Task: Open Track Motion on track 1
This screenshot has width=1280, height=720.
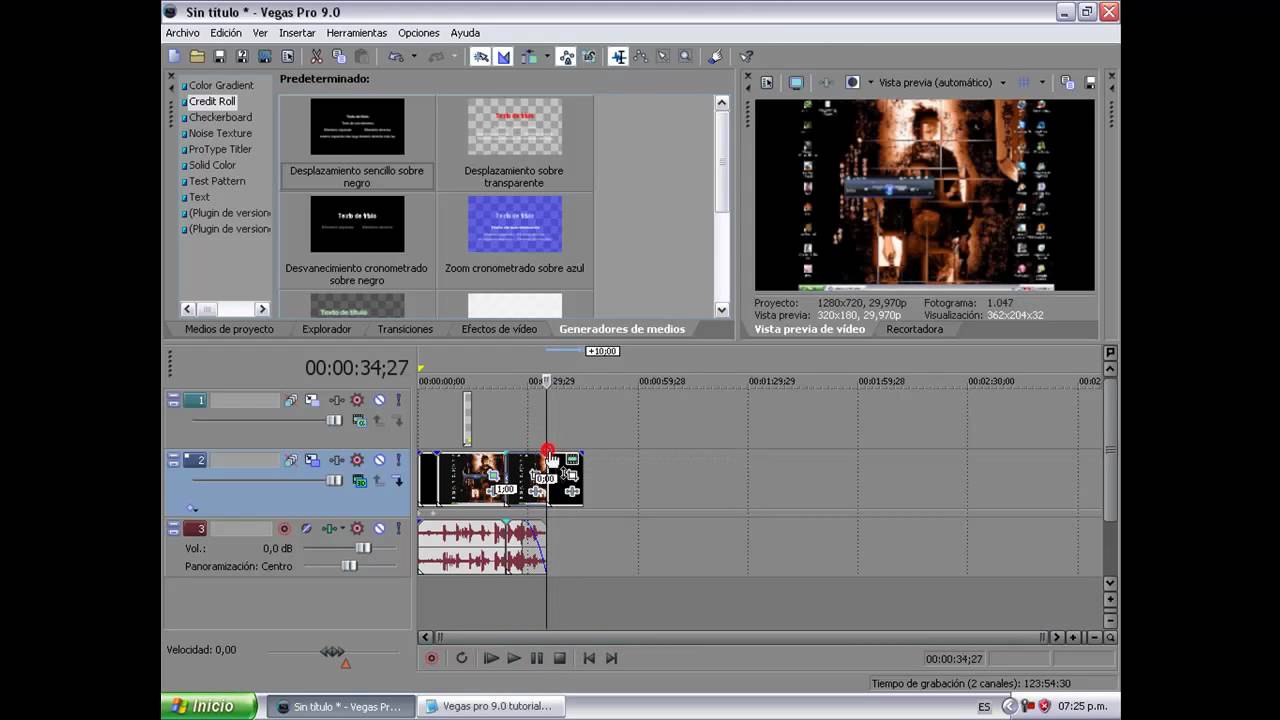Action: tap(312, 400)
